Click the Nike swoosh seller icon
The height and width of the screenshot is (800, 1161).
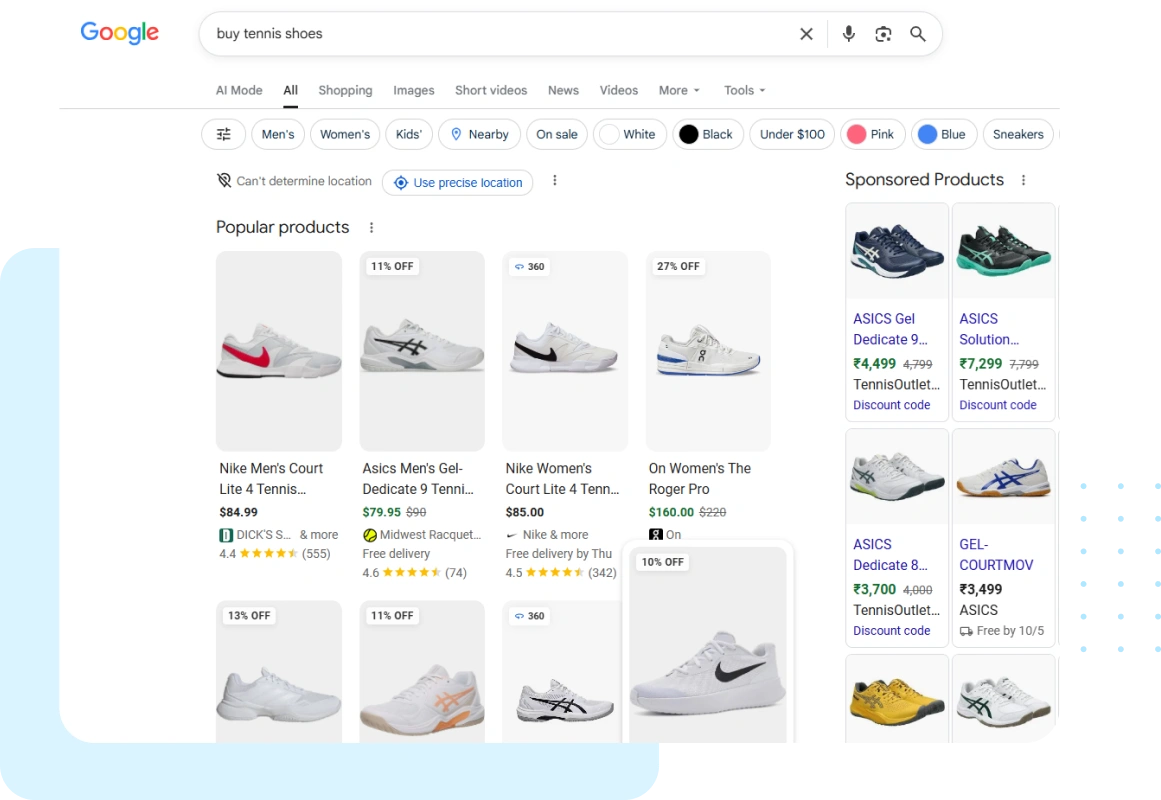pos(512,535)
